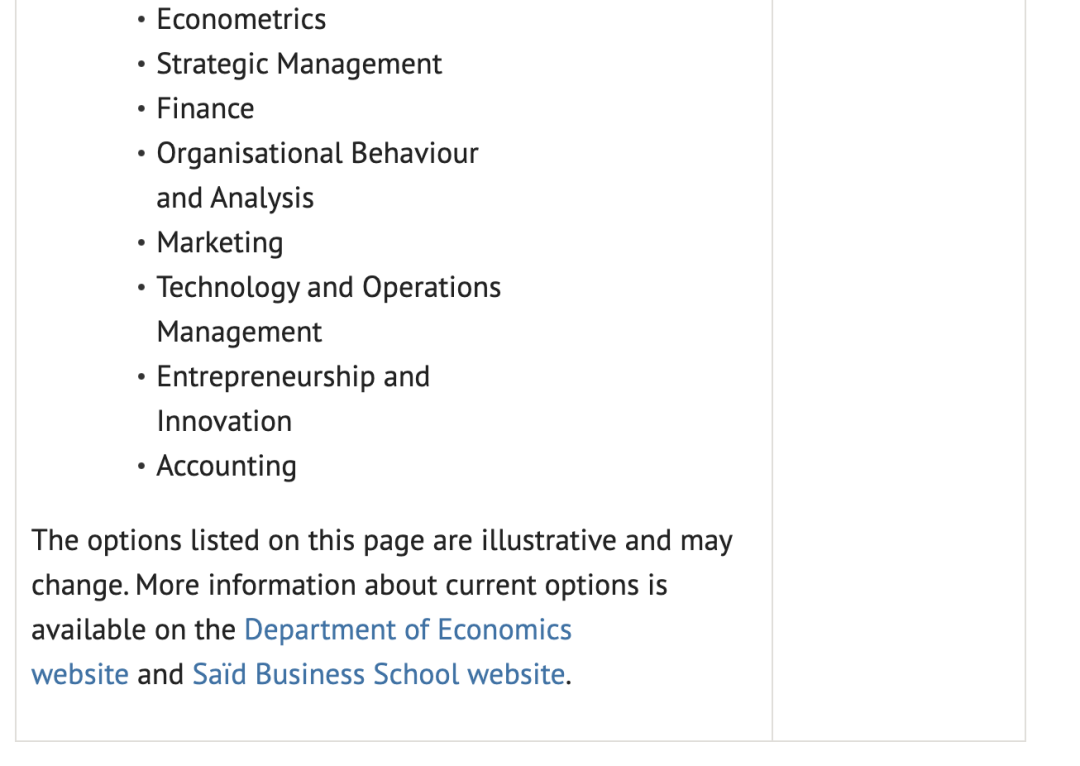Image resolution: width=1080 pixels, height=766 pixels.
Task: Click the Accounting list item
Action: (x=226, y=467)
